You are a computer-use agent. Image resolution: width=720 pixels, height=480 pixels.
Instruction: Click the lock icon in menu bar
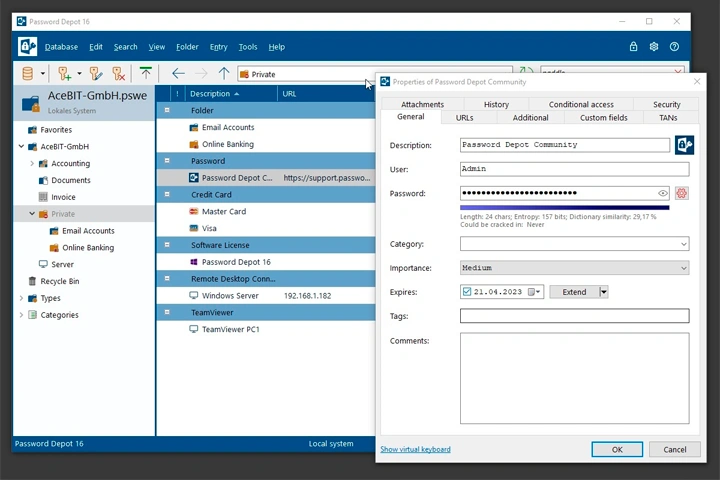(x=633, y=46)
